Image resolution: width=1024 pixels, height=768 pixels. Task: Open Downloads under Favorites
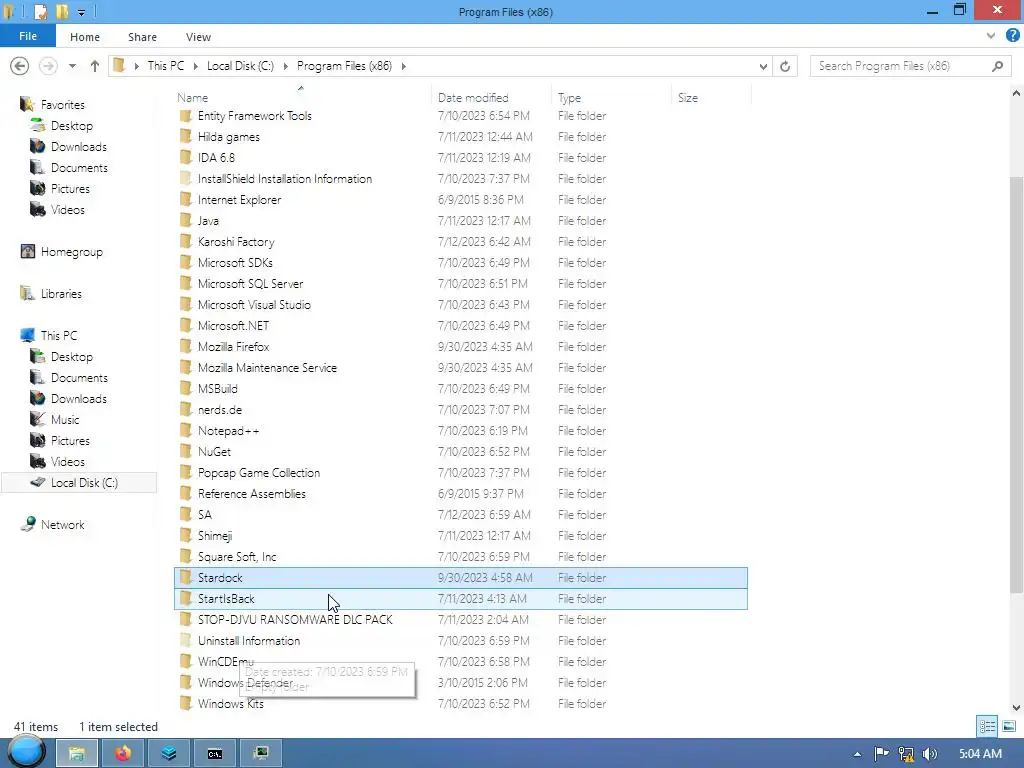click(78, 147)
